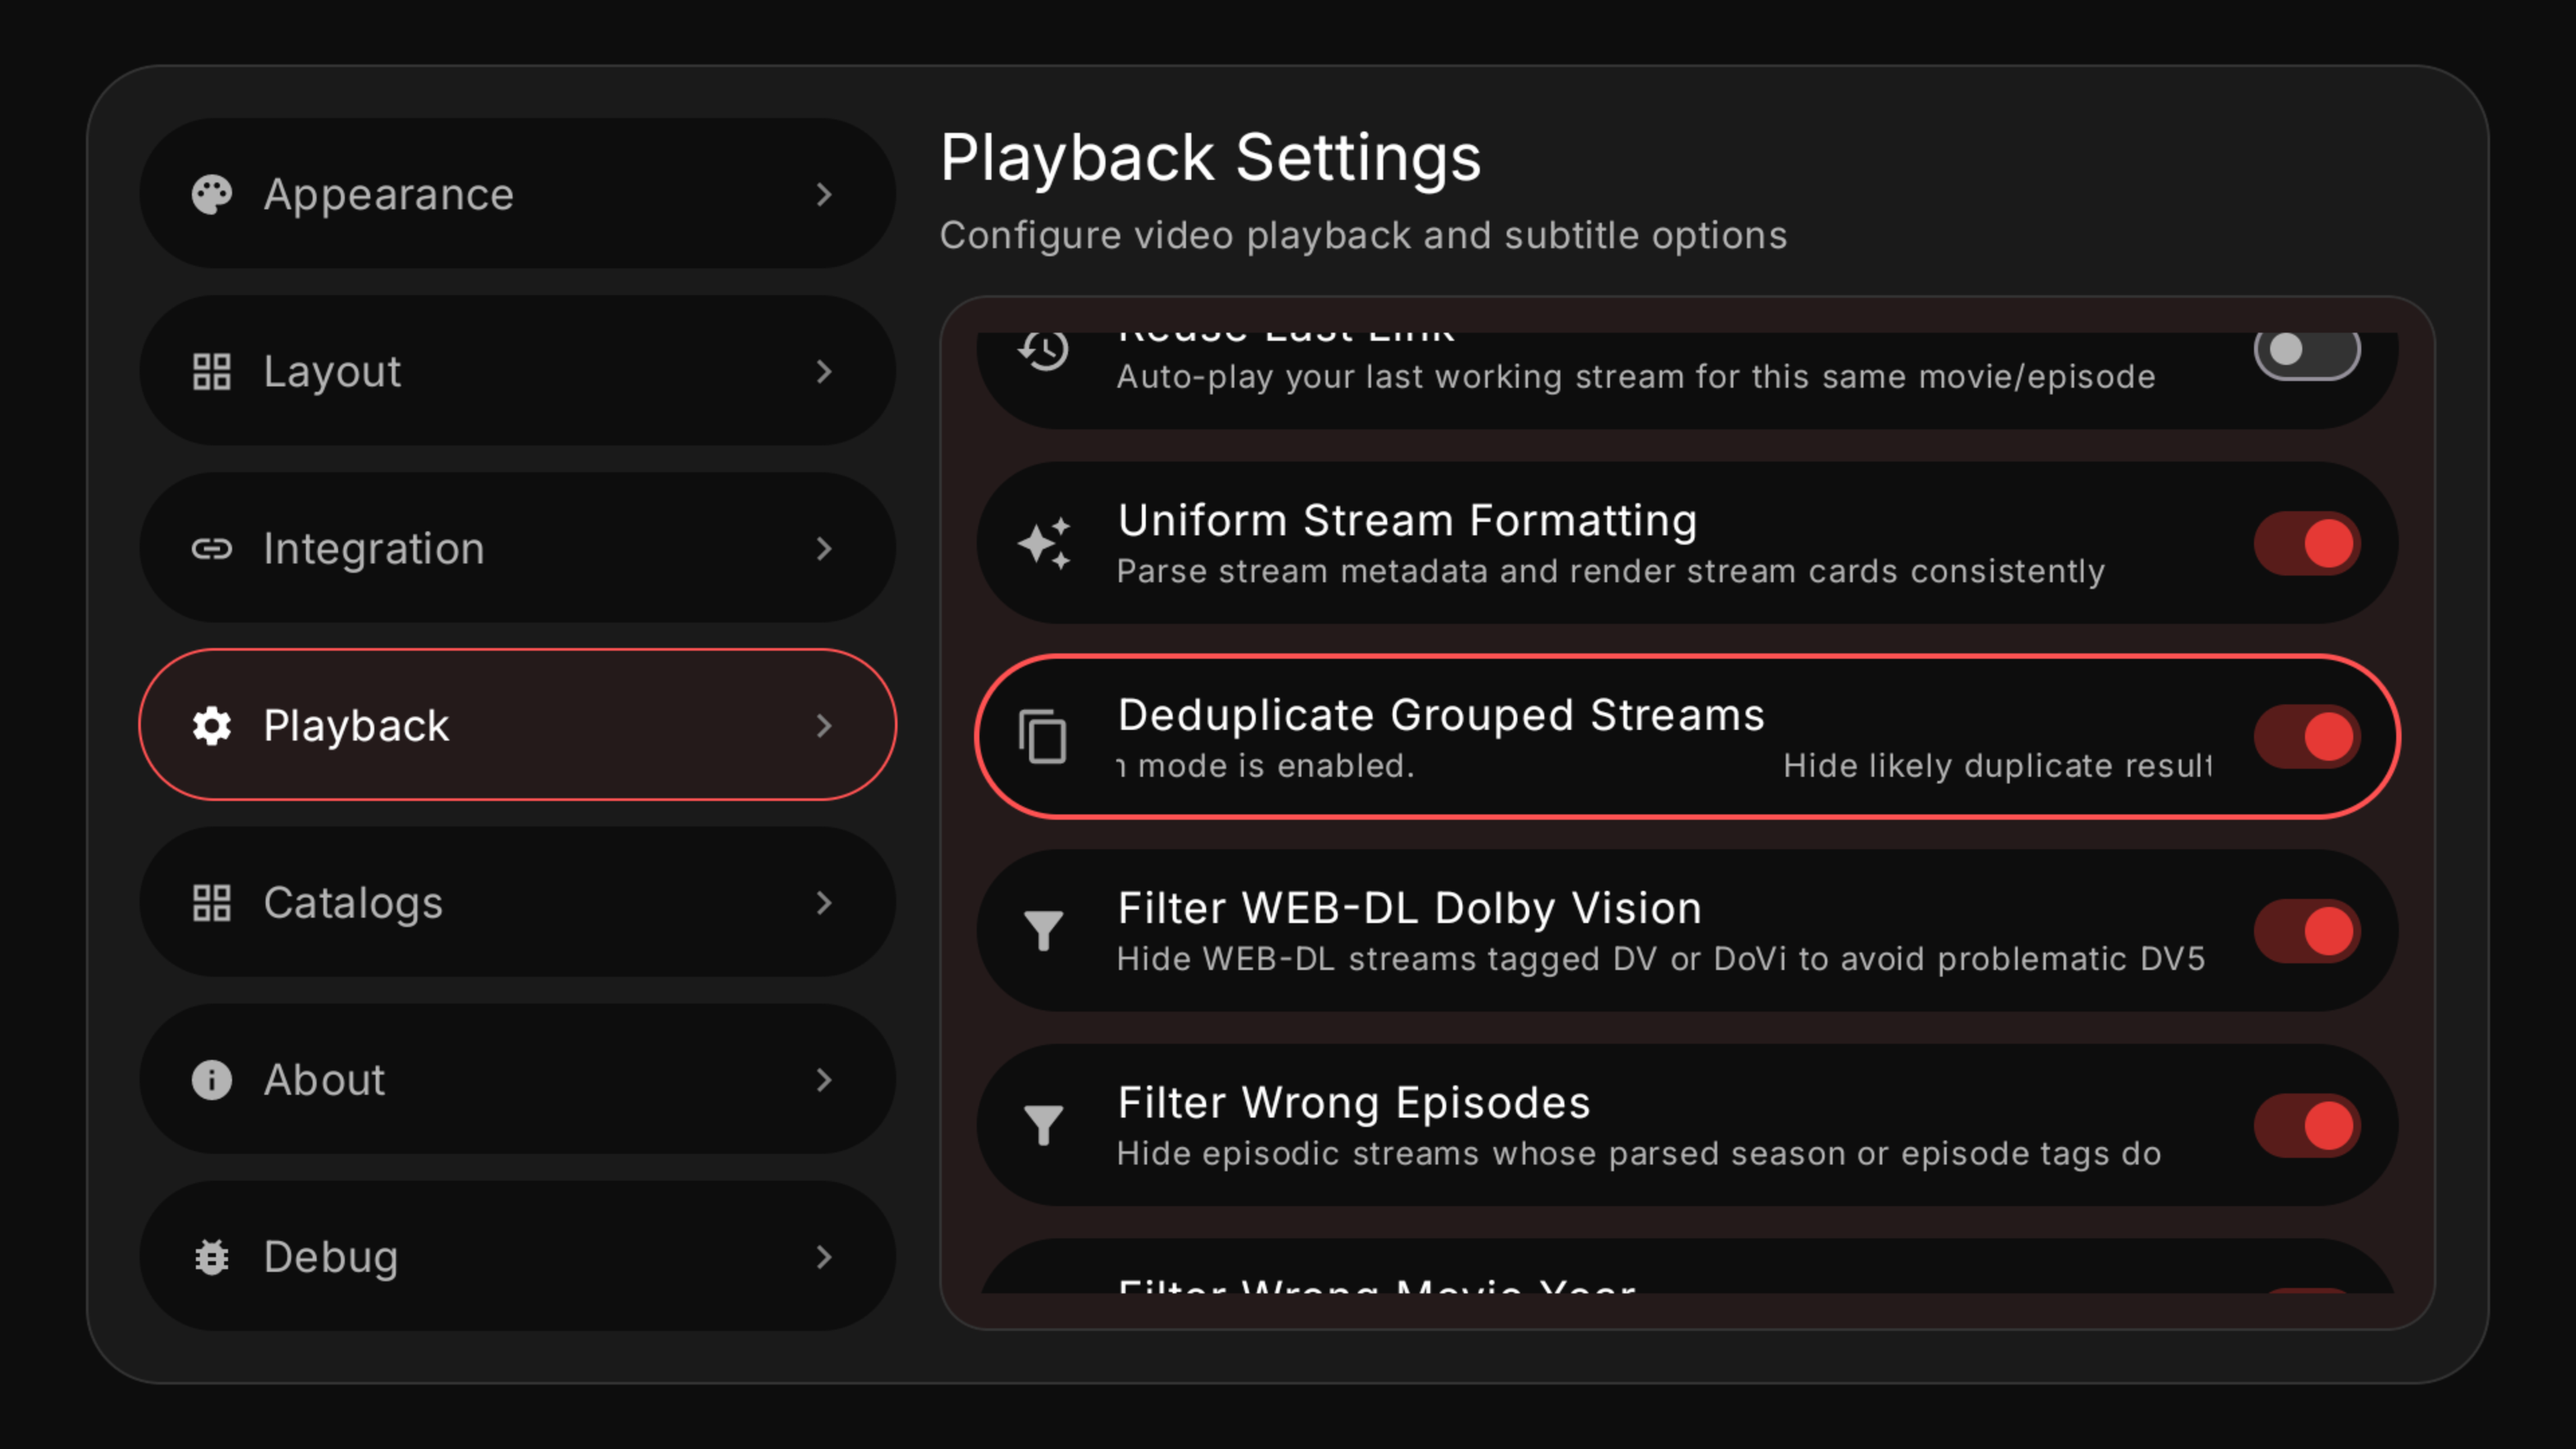Click the Filter Wrong Episodes funnel icon
Image resolution: width=2576 pixels, height=1449 pixels.
[1043, 1125]
